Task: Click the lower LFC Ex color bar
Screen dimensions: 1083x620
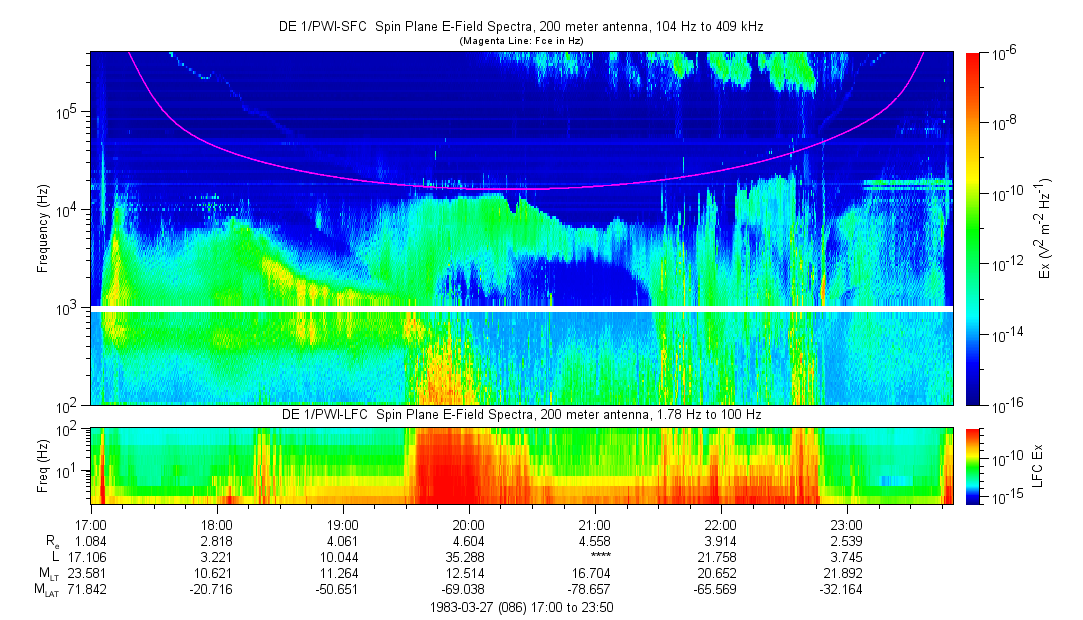Action: point(972,465)
